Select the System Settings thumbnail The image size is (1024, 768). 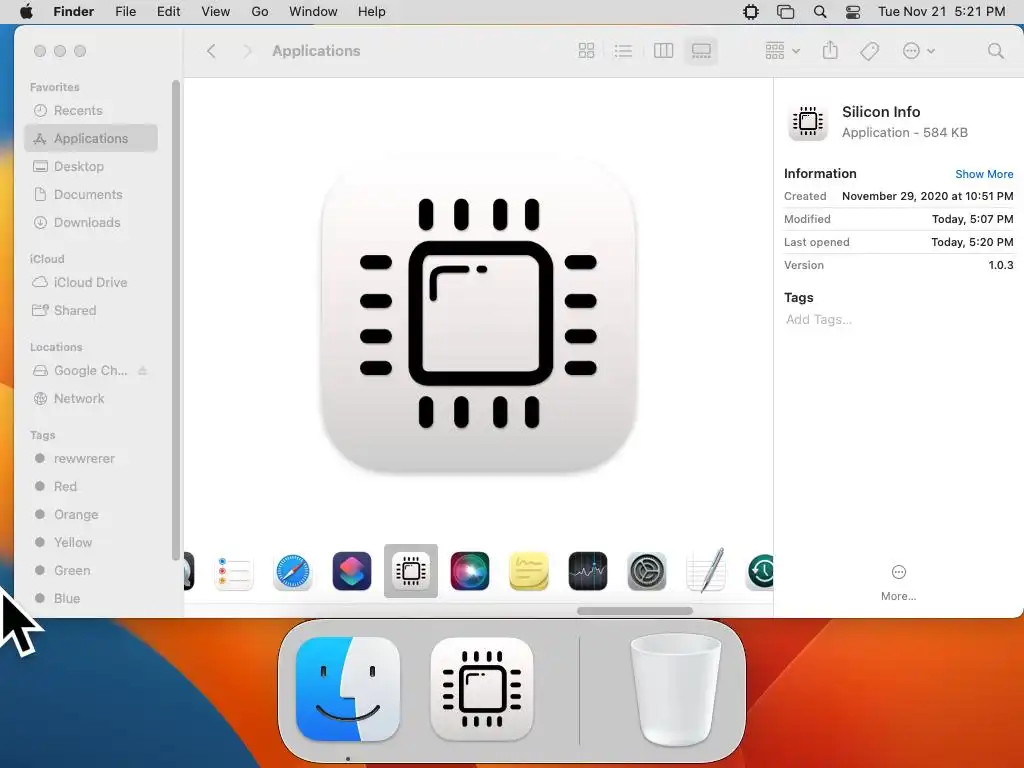pyautogui.click(x=647, y=571)
